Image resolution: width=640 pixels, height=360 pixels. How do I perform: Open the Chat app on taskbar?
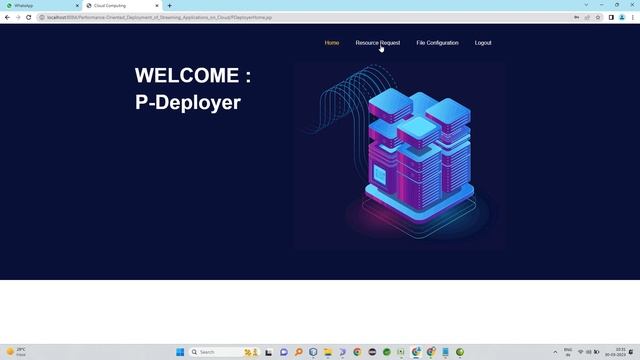pyautogui.click(x=284, y=352)
